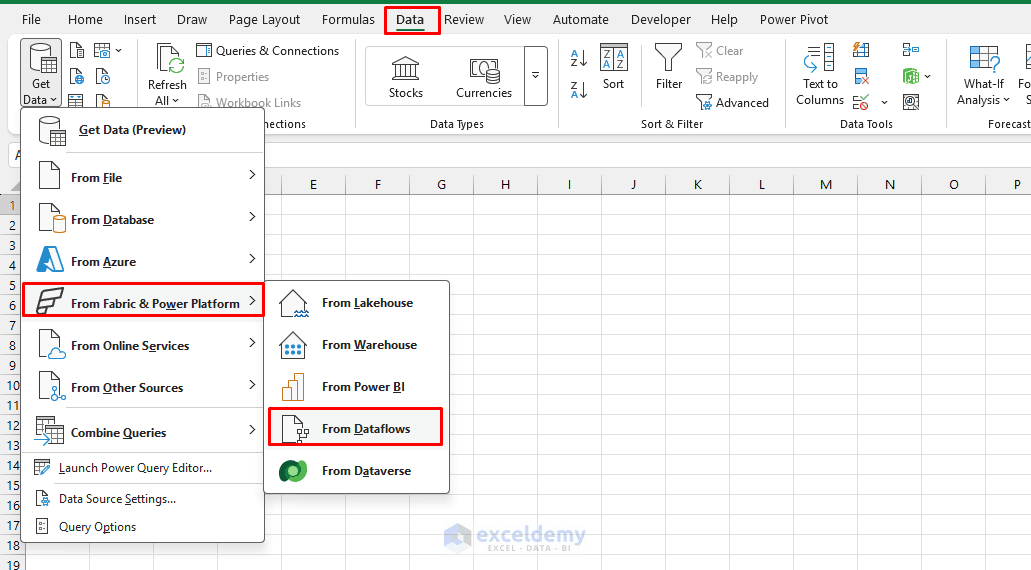Open the File tab

(x=31, y=20)
